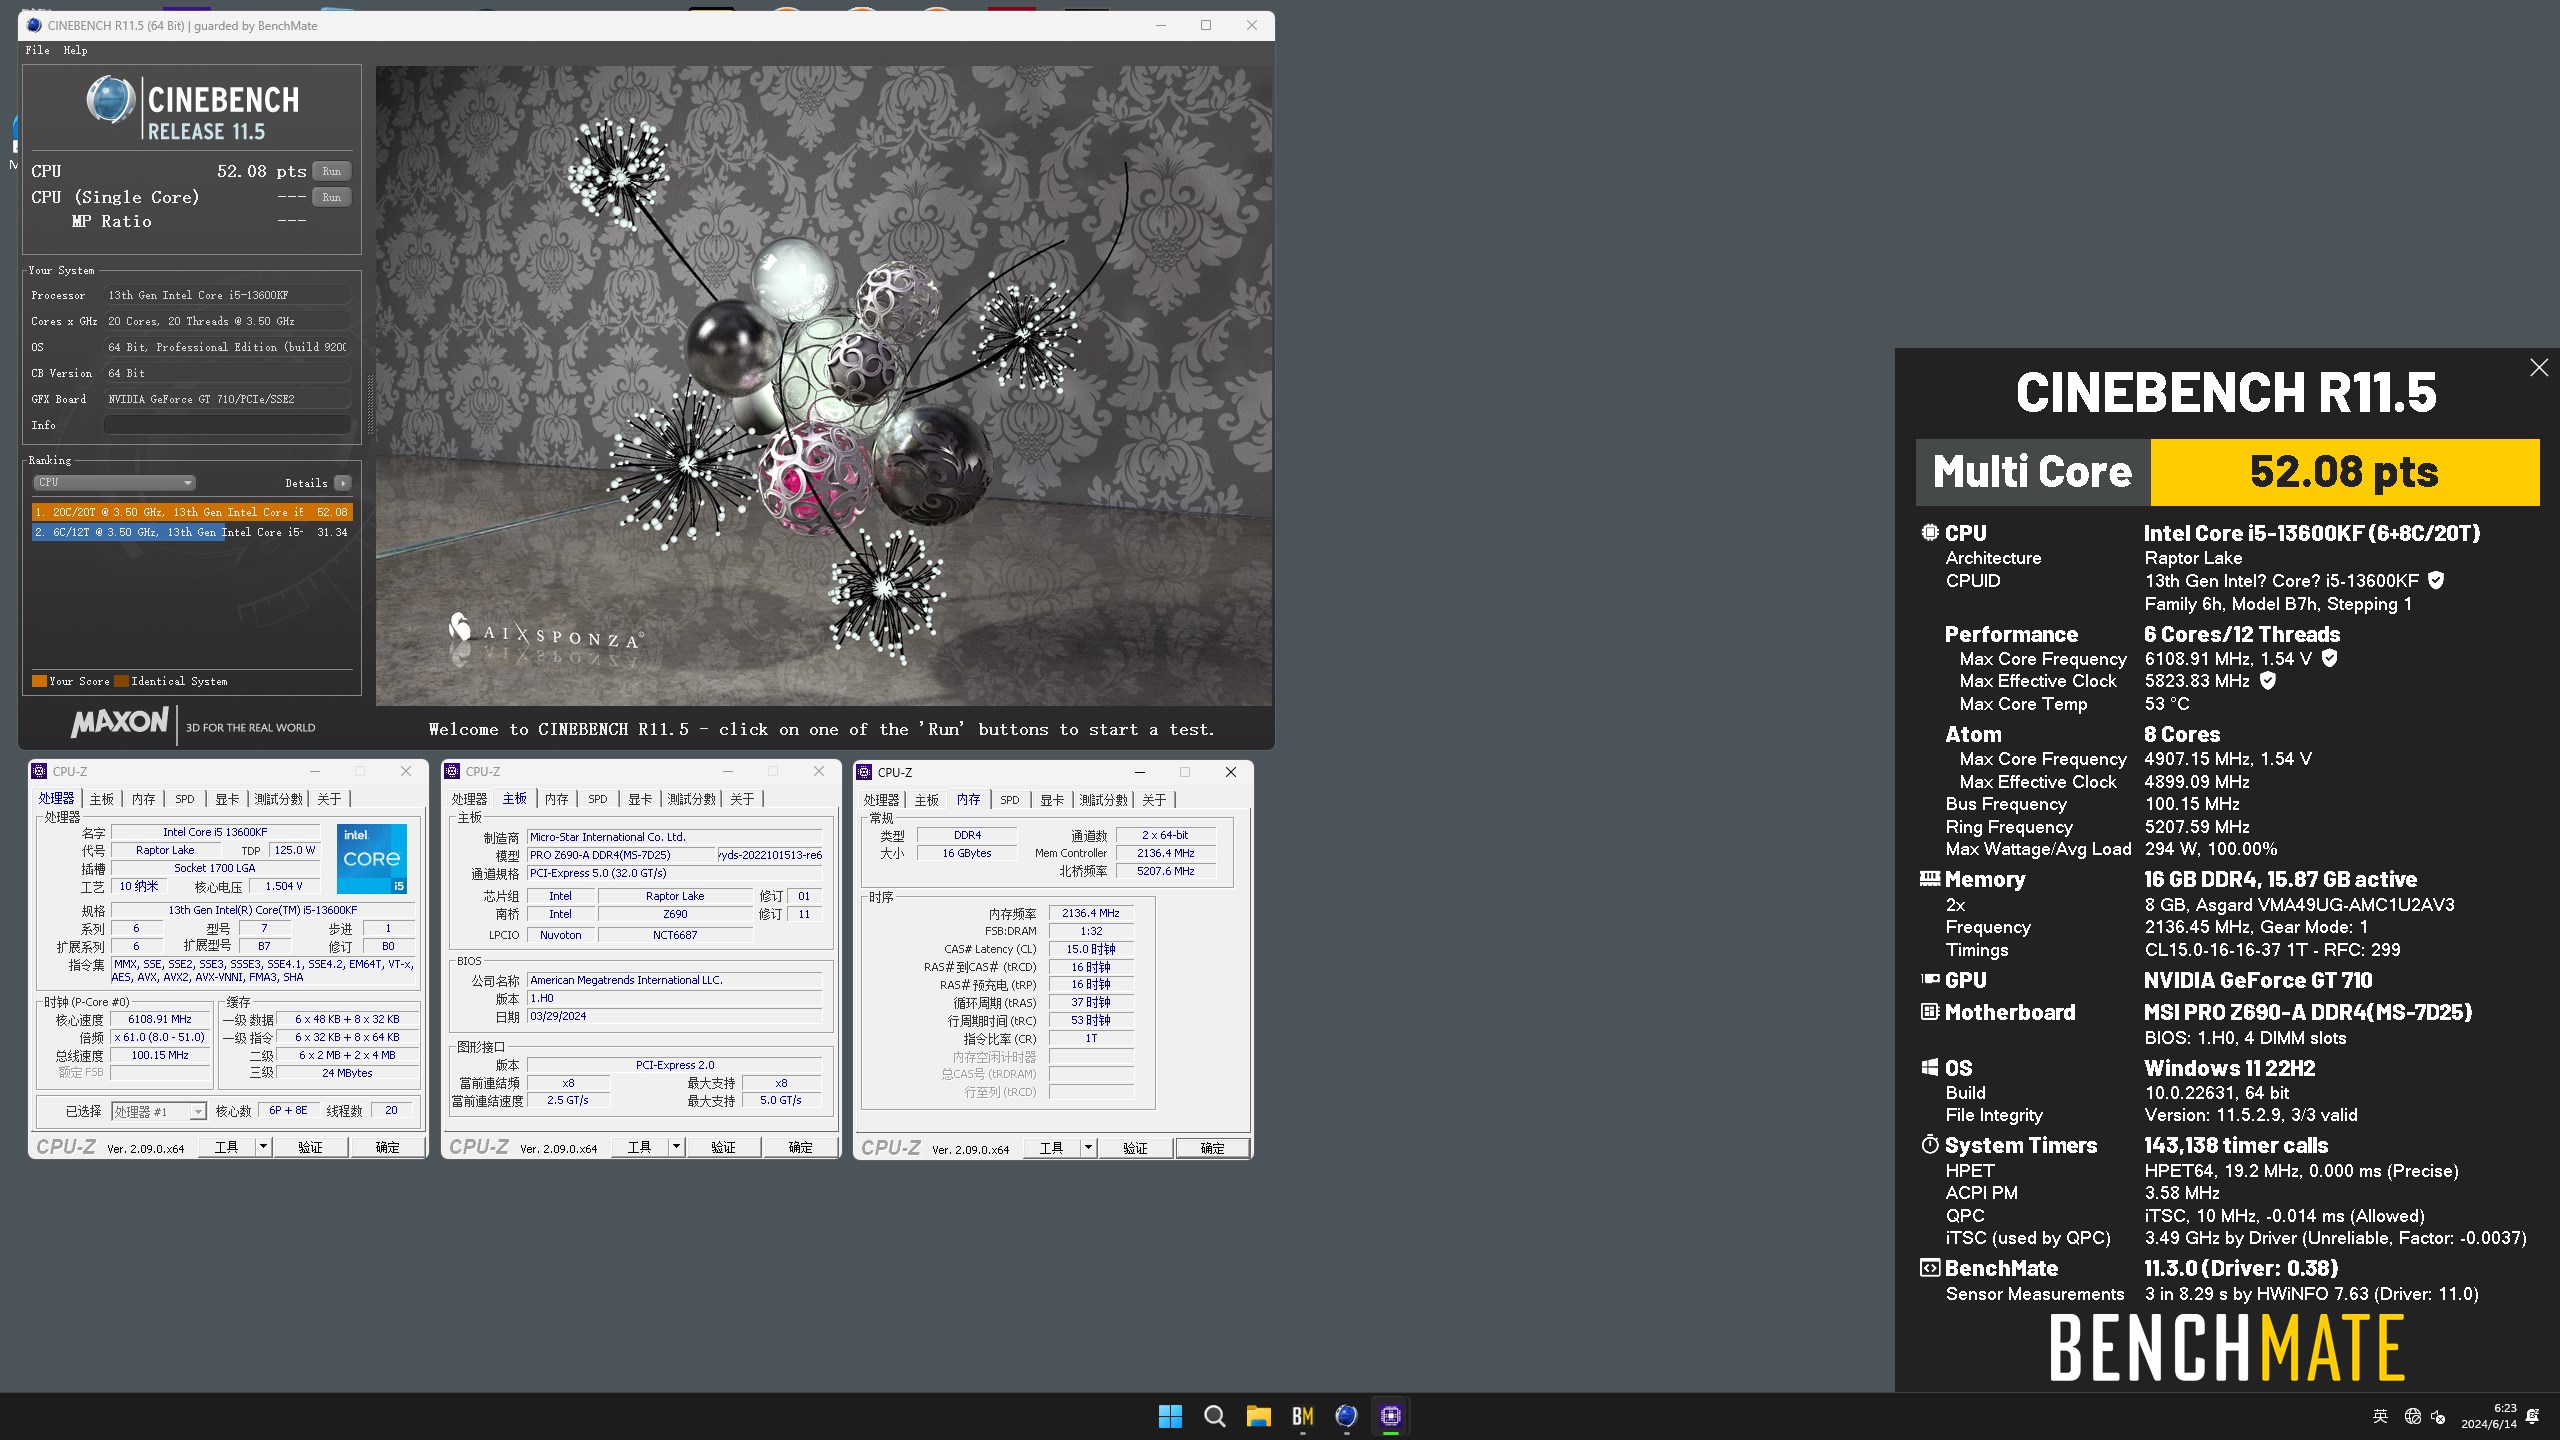Viewport: 2560px width, 1440px height.
Task: Click the CAS# Latency 15.0 value
Action: [x=1090, y=949]
